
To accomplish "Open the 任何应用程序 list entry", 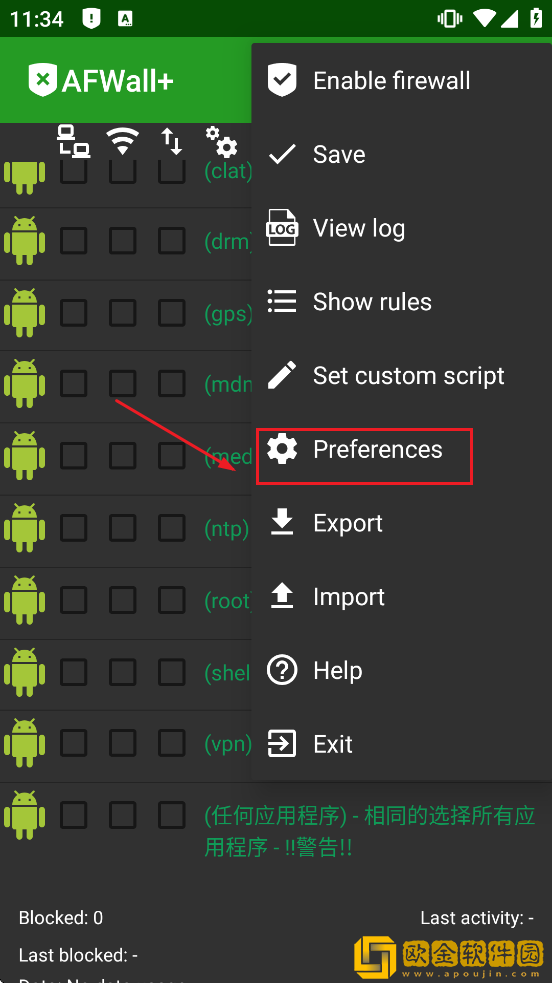I will (370, 831).
